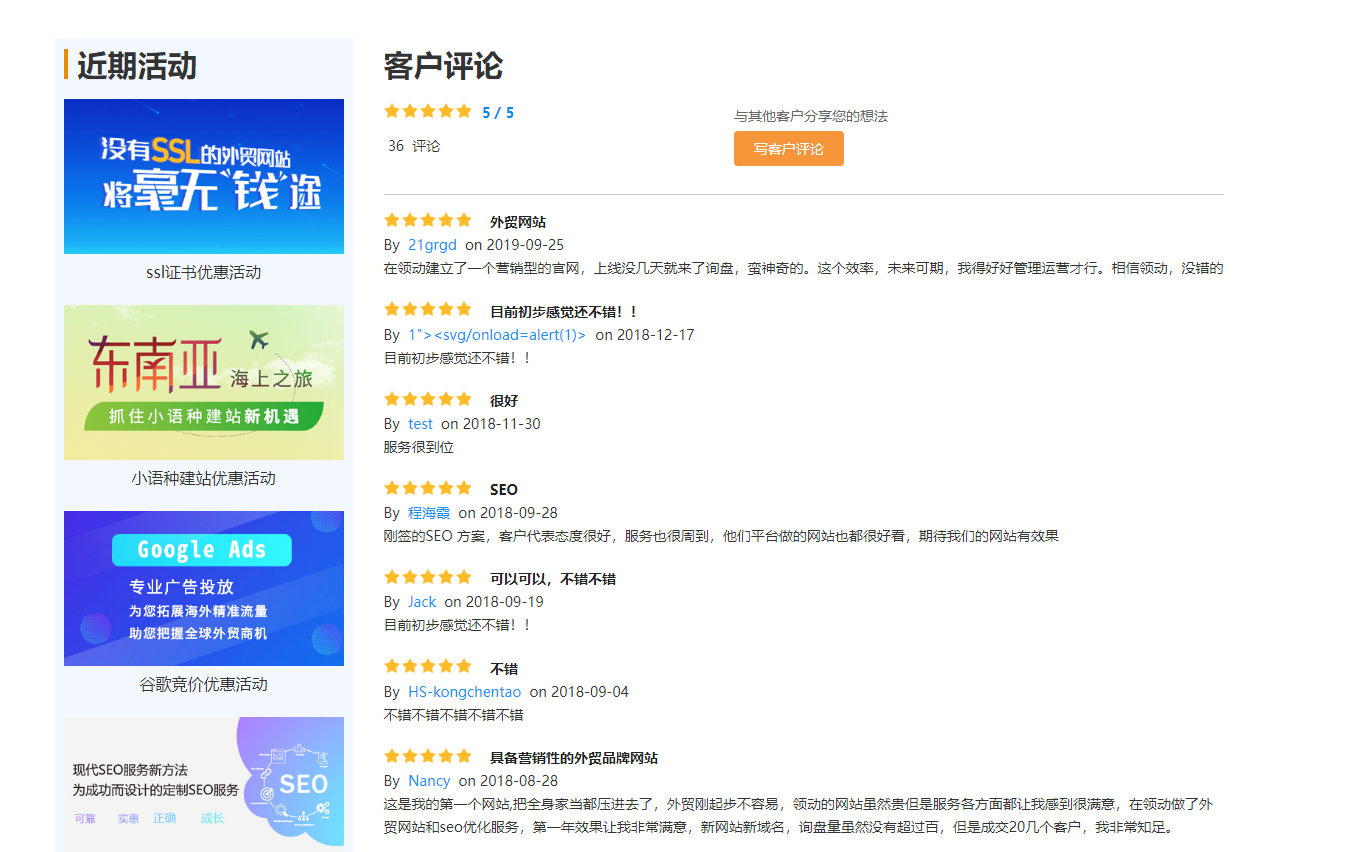Click the 写客户评论 button
This screenshot has width=1349, height=852.
click(x=788, y=148)
